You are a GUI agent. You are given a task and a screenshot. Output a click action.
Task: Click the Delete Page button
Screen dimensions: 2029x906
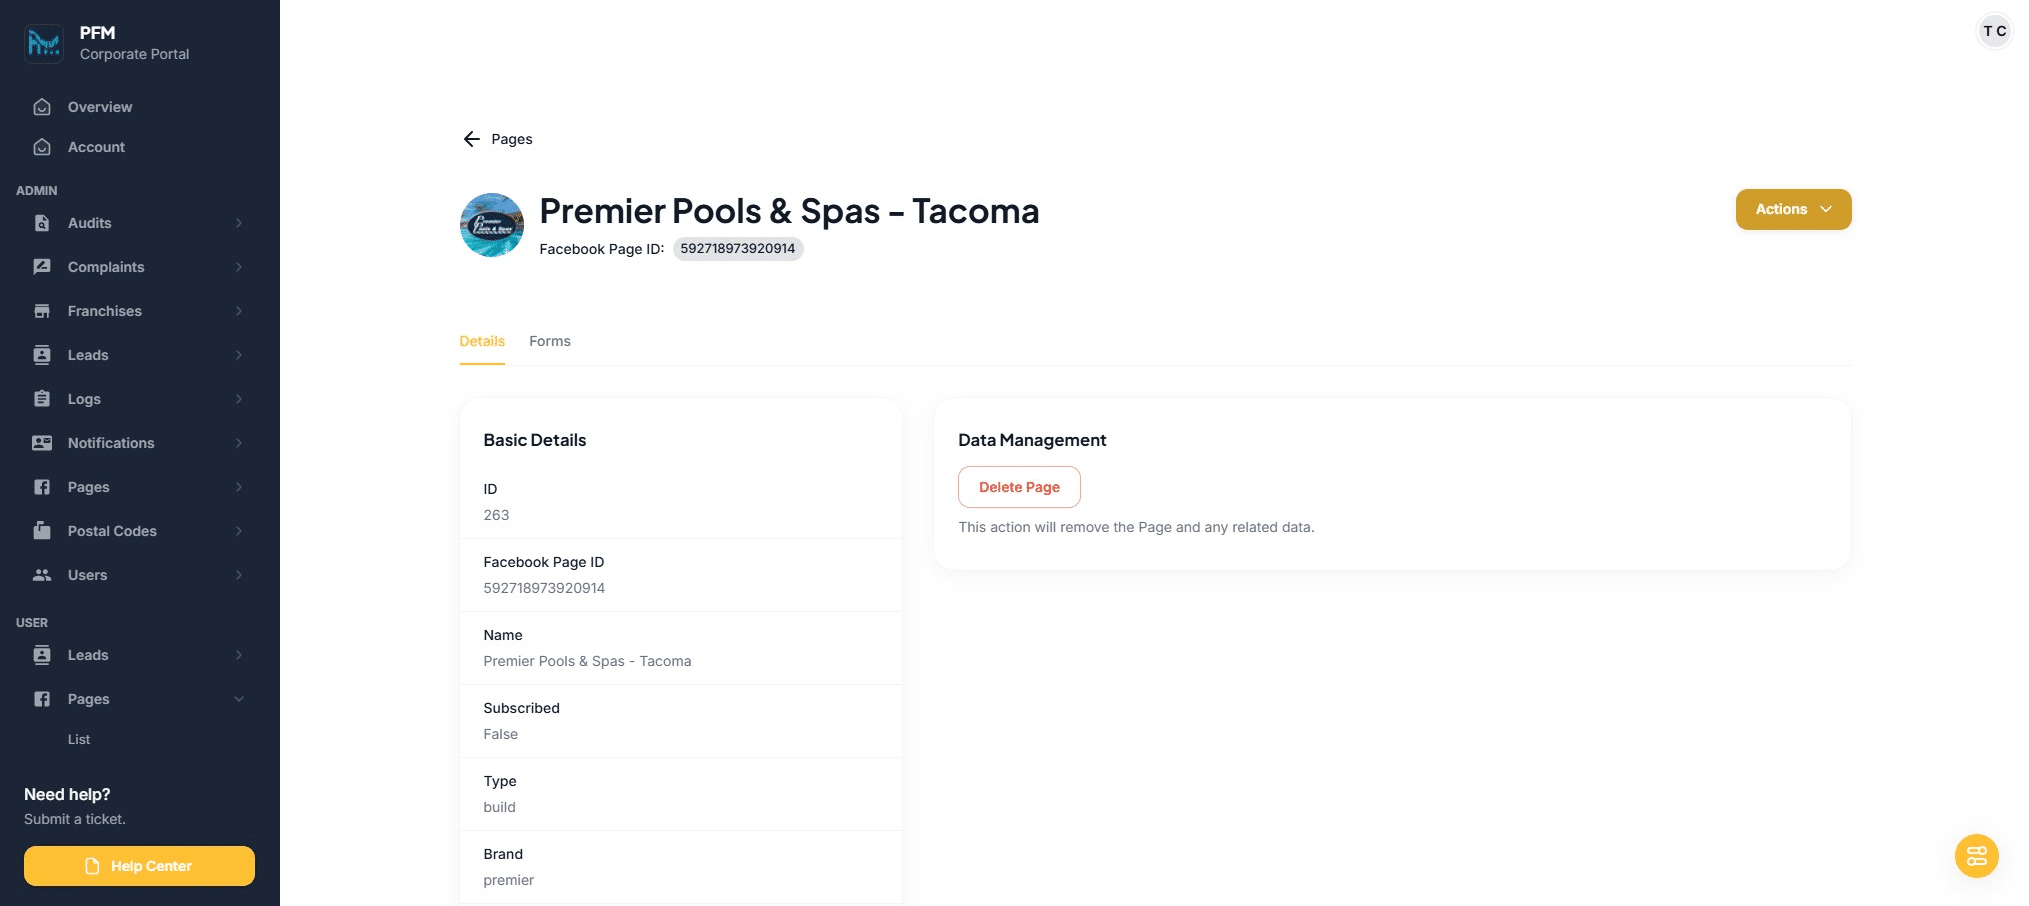(x=1019, y=487)
